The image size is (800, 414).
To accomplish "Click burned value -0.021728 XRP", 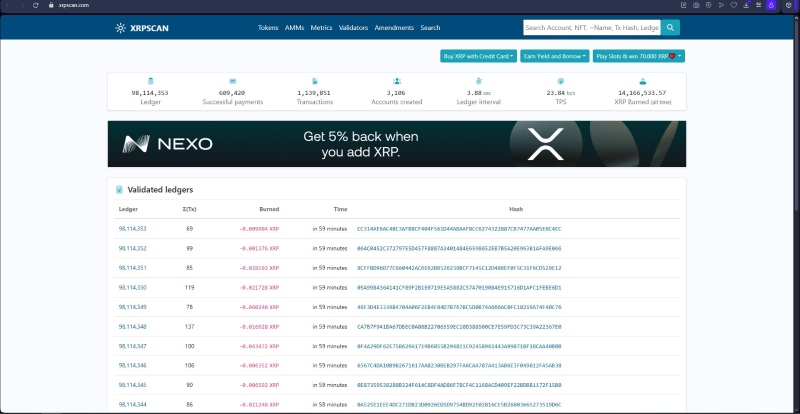I will (x=259, y=288).
